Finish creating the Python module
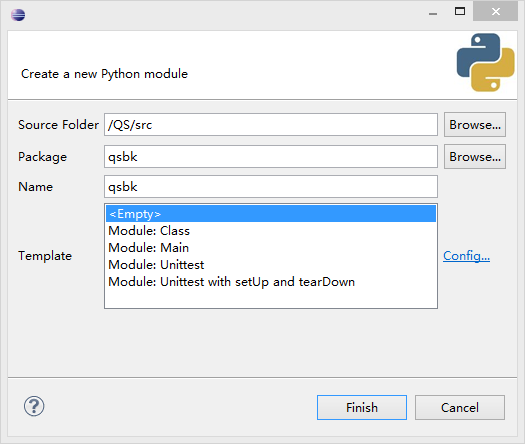The image size is (525, 444). pyautogui.click(x=362, y=408)
